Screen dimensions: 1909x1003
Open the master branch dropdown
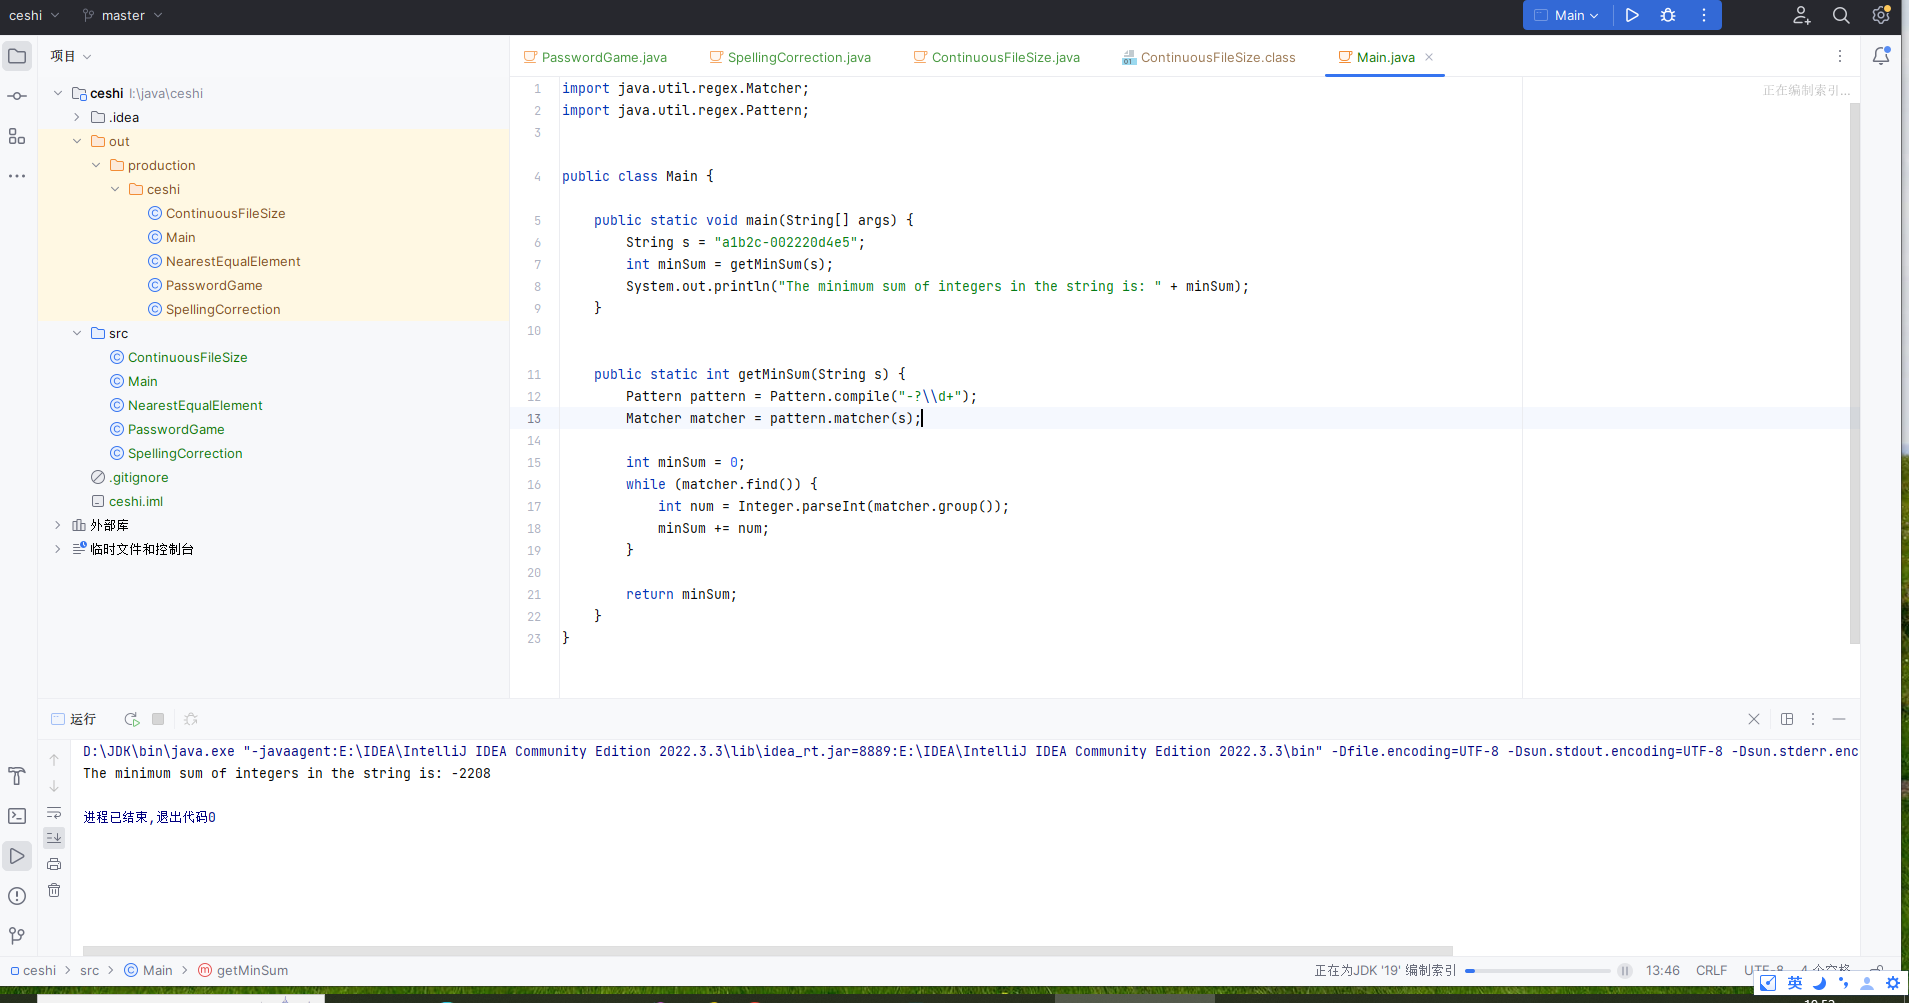click(x=122, y=15)
